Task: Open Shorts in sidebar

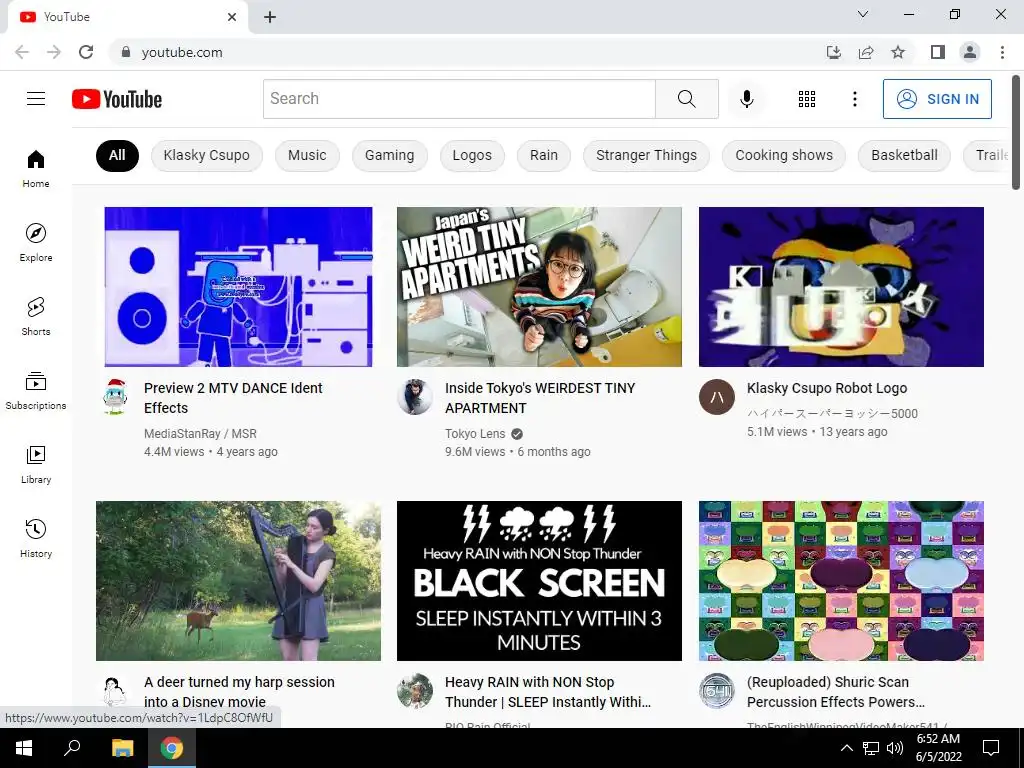Action: (x=36, y=317)
